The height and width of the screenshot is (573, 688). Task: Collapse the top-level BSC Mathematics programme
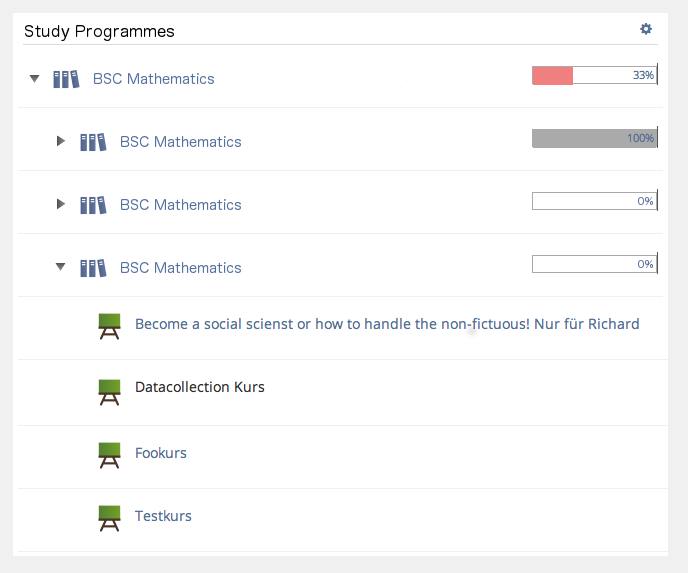pos(34,78)
